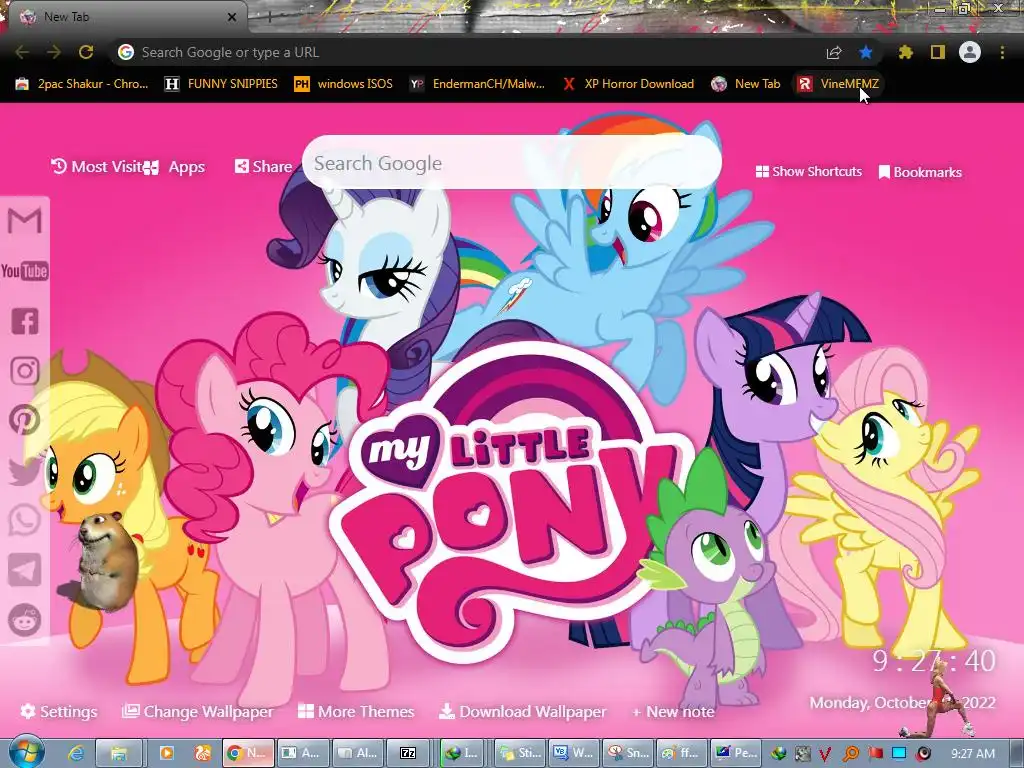Share this page via address bar icon
The width and height of the screenshot is (1024, 768).
click(834, 52)
